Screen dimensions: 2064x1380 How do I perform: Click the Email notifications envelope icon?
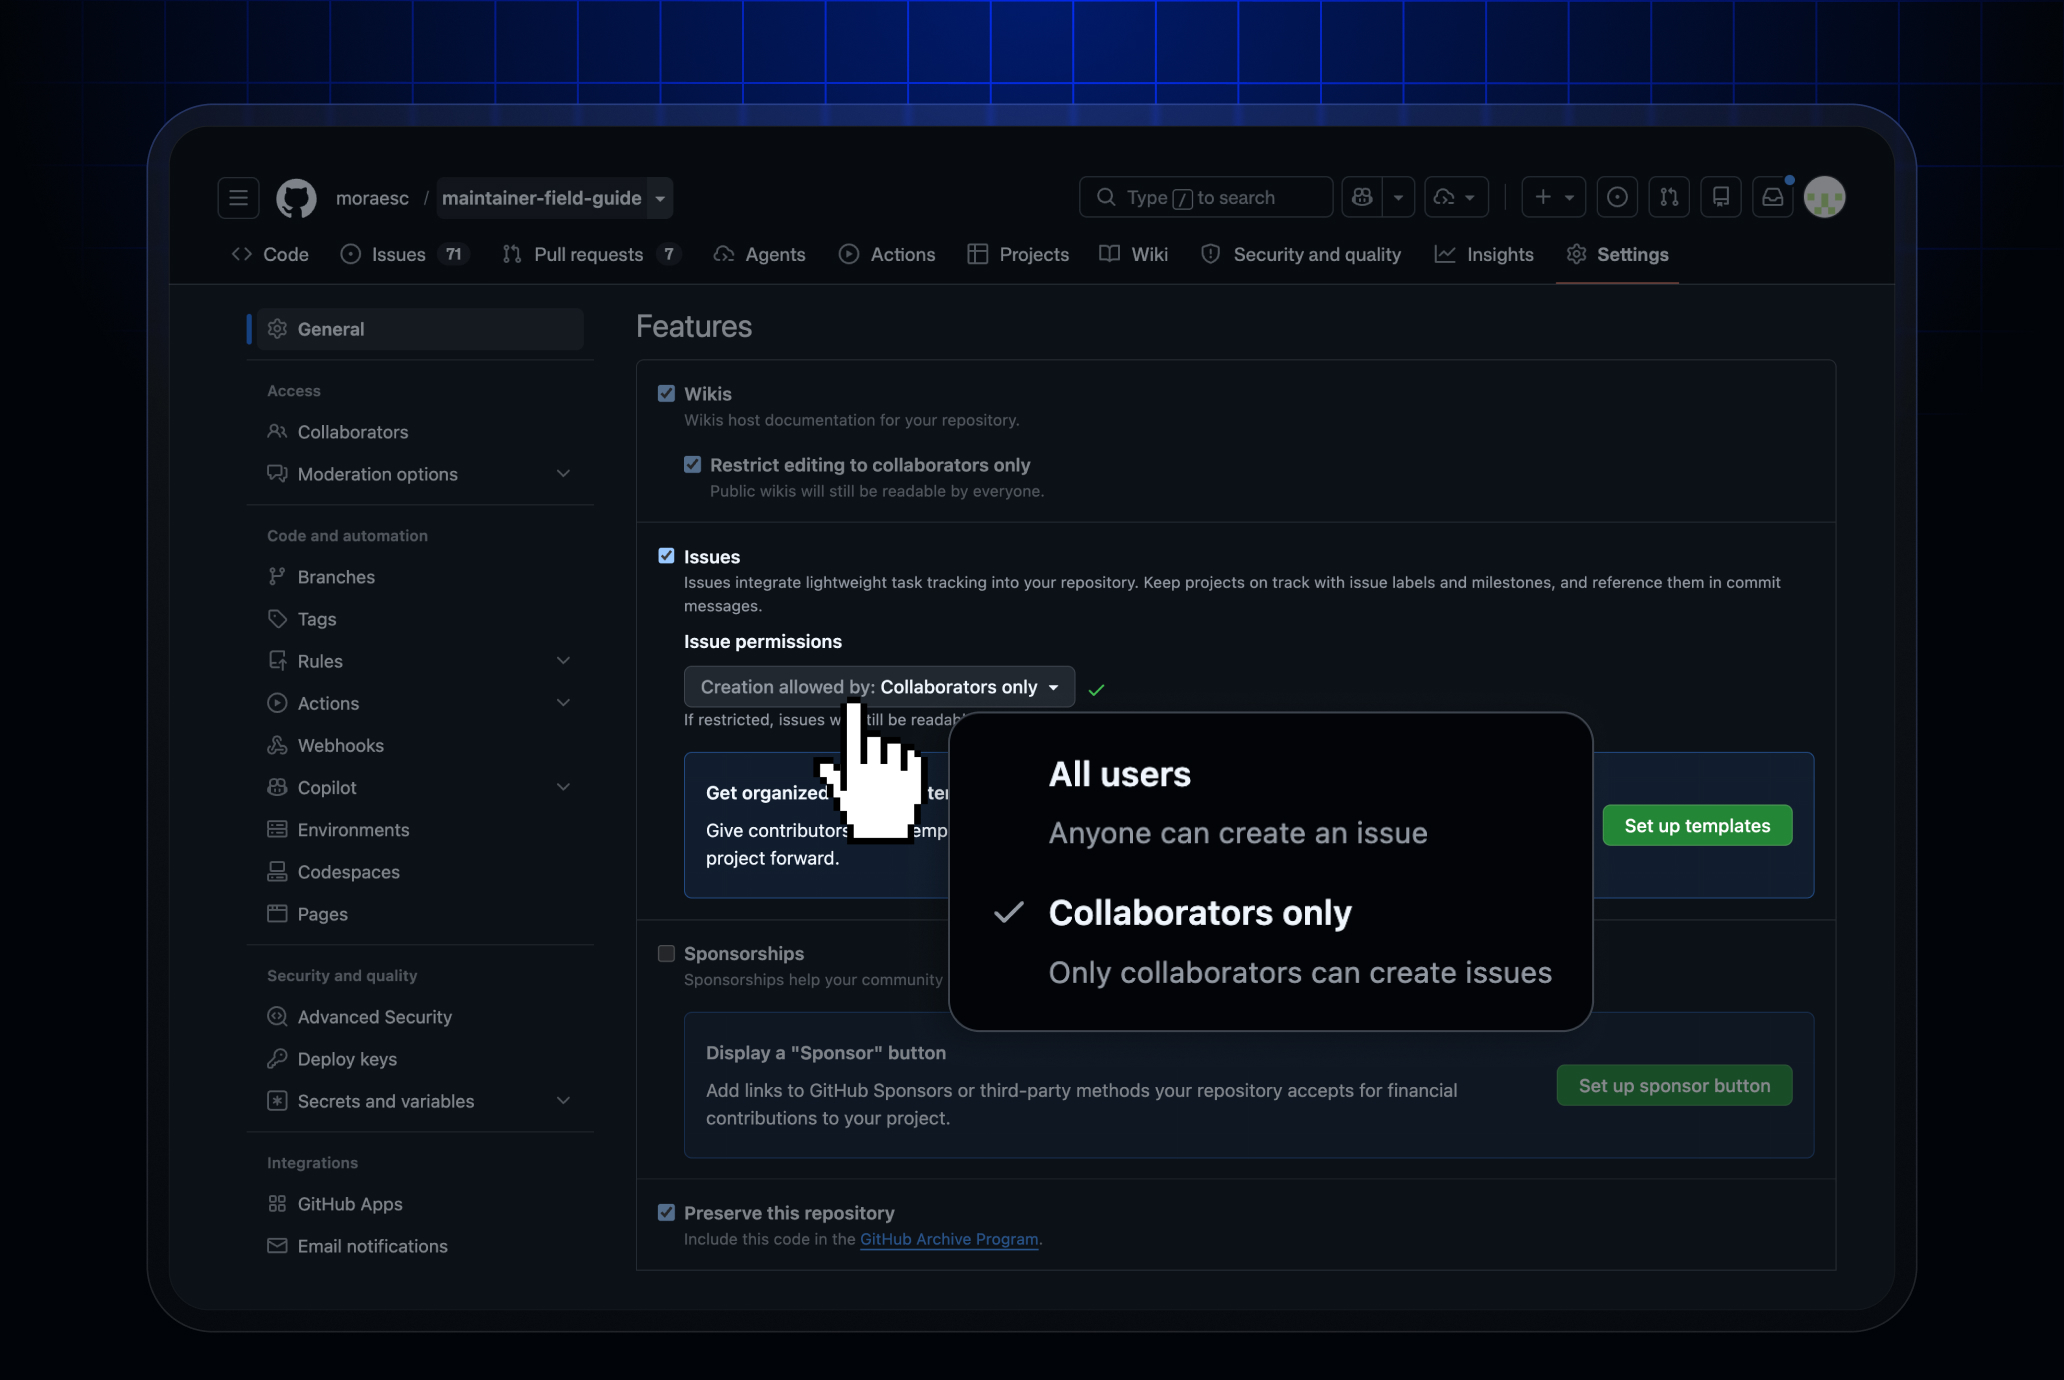[x=278, y=1246]
